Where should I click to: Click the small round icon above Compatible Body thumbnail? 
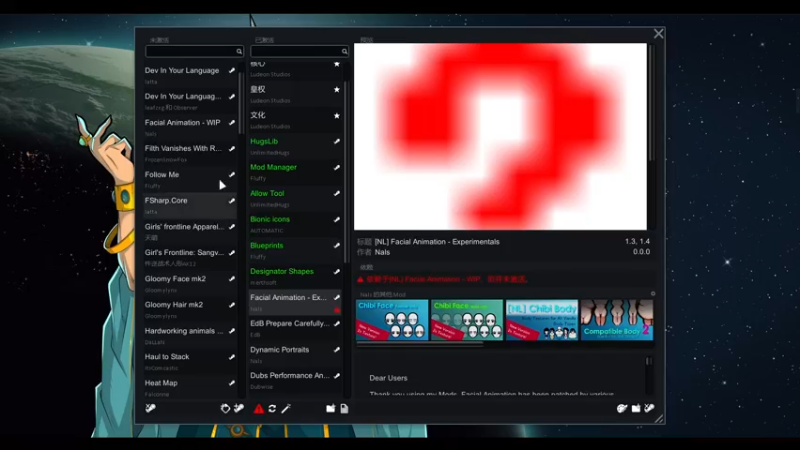[x=653, y=294]
